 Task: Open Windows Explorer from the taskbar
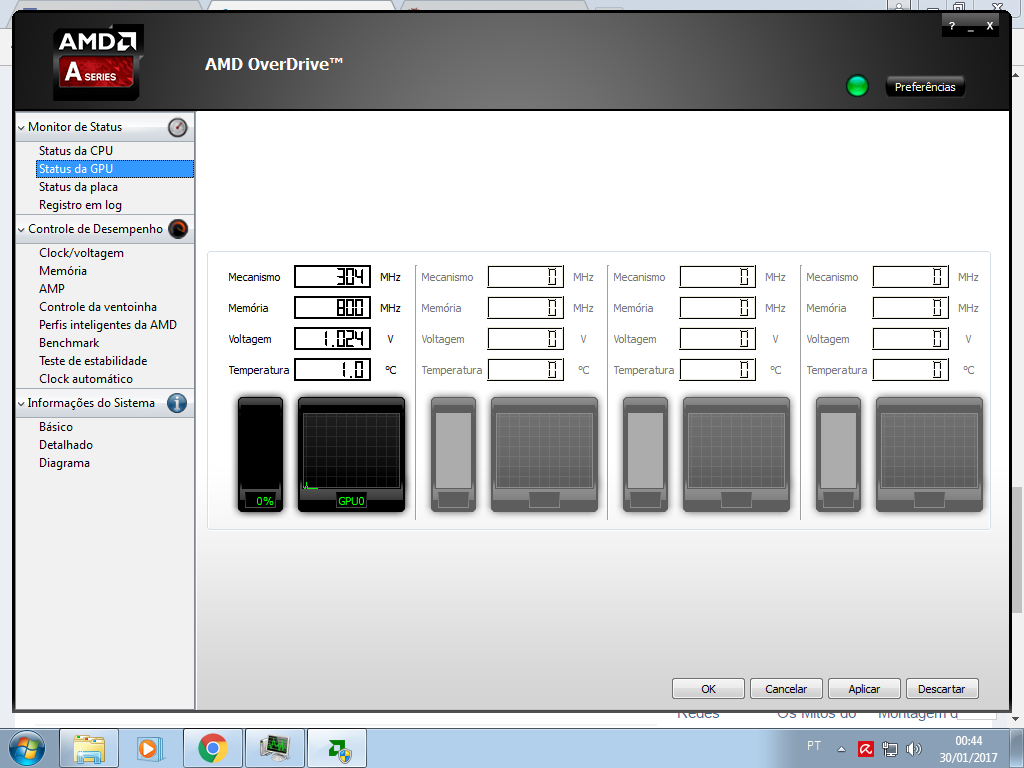click(89, 748)
